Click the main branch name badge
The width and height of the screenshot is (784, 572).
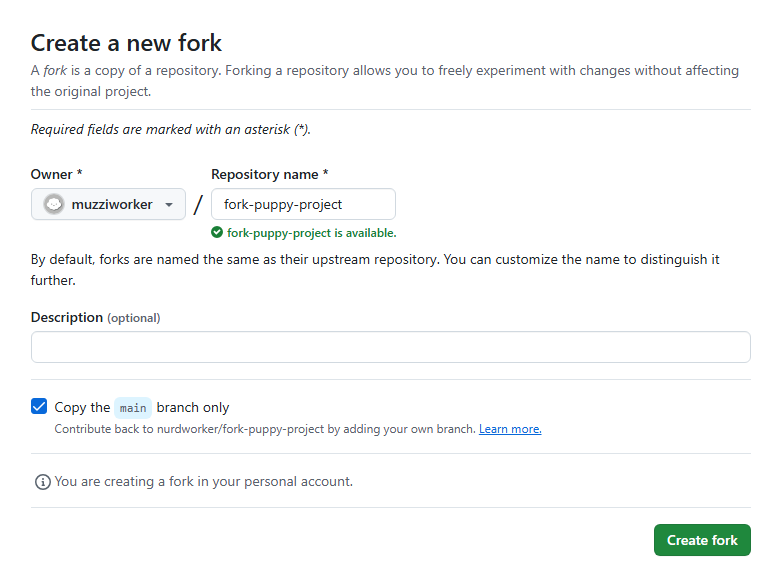point(133,407)
